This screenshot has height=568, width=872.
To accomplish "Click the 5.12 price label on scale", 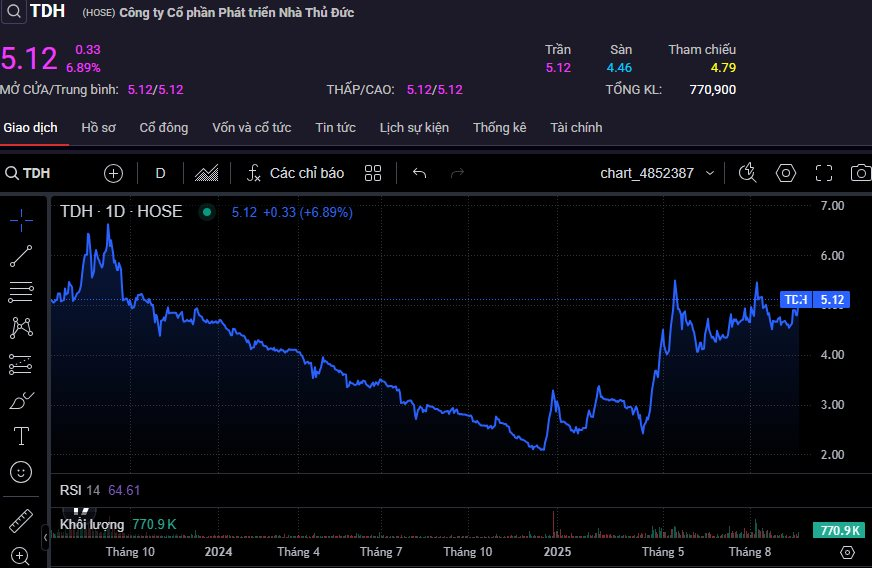I will tap(831, 299).
